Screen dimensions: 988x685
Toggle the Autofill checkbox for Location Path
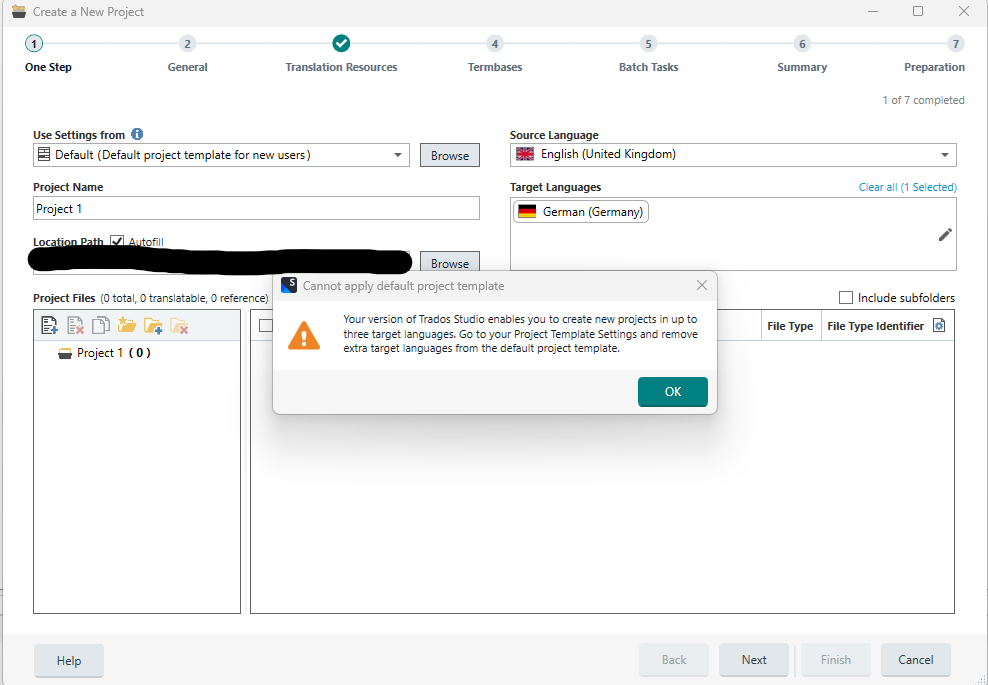coord(117,241)
